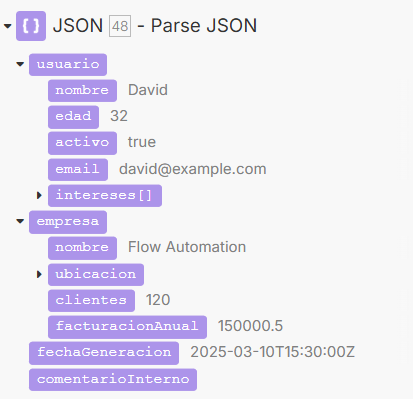This screenshot has width=413, height=399.
Task: Expand the intereses[] array
Action: [x=39, y=195]
